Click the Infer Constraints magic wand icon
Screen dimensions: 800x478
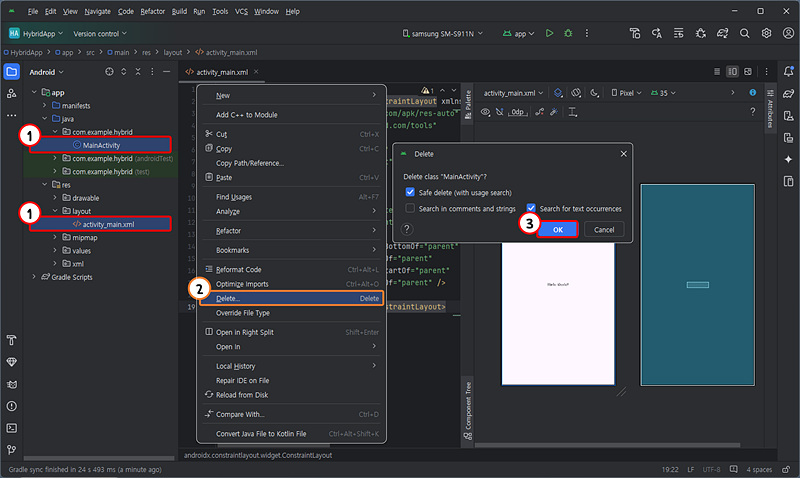point(554,112)
